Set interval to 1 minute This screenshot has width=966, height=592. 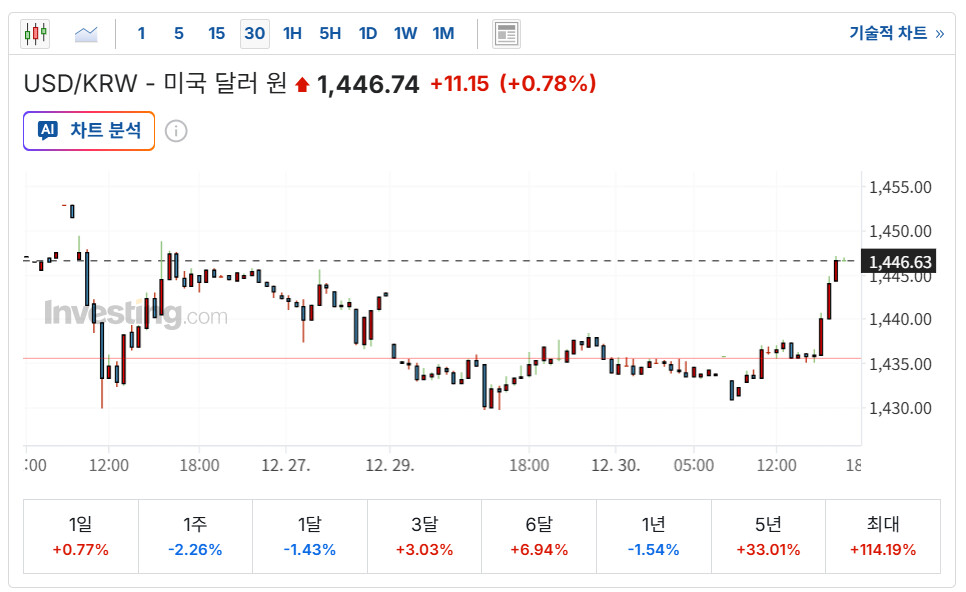tap(141, 33)
